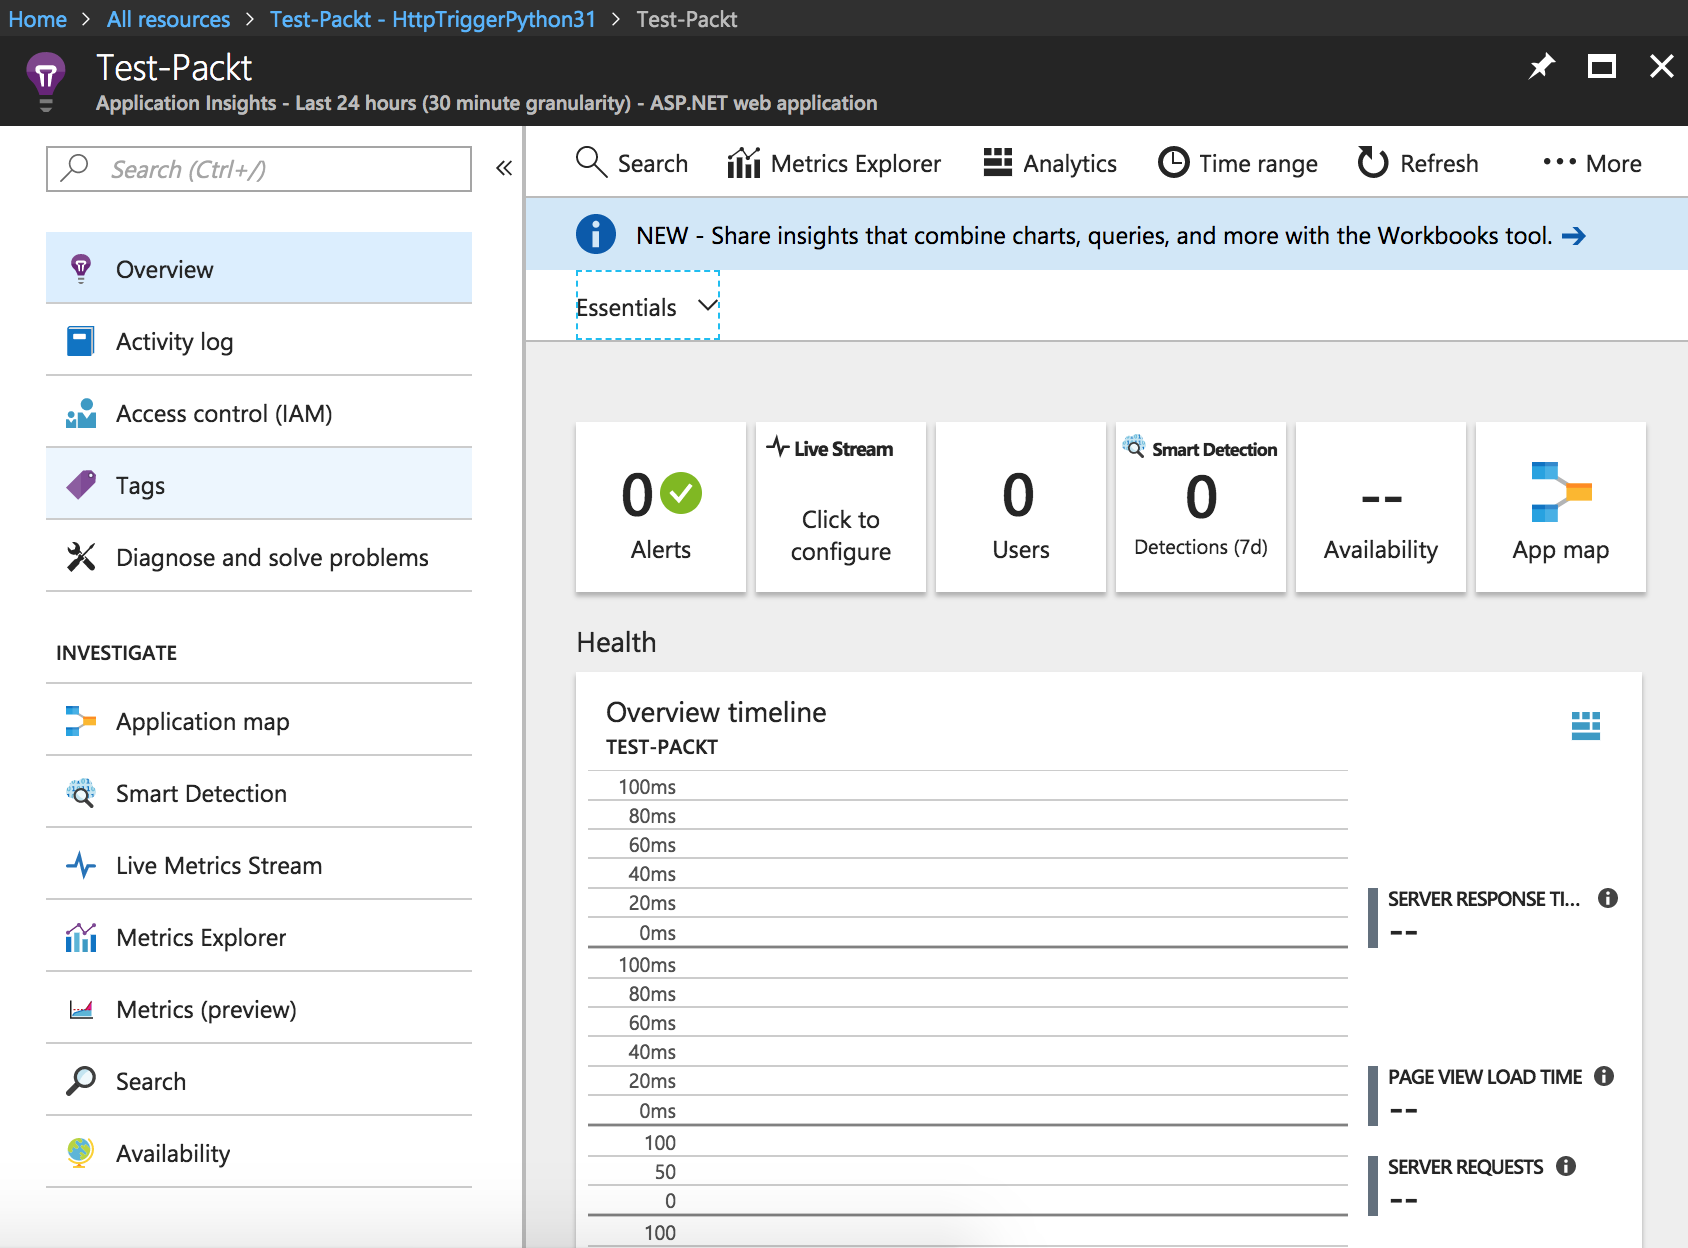The height and width of the screenshot is (1248, 1688).
Task: Click the grid icon on Overview timeline
Action: [1586, 725]
